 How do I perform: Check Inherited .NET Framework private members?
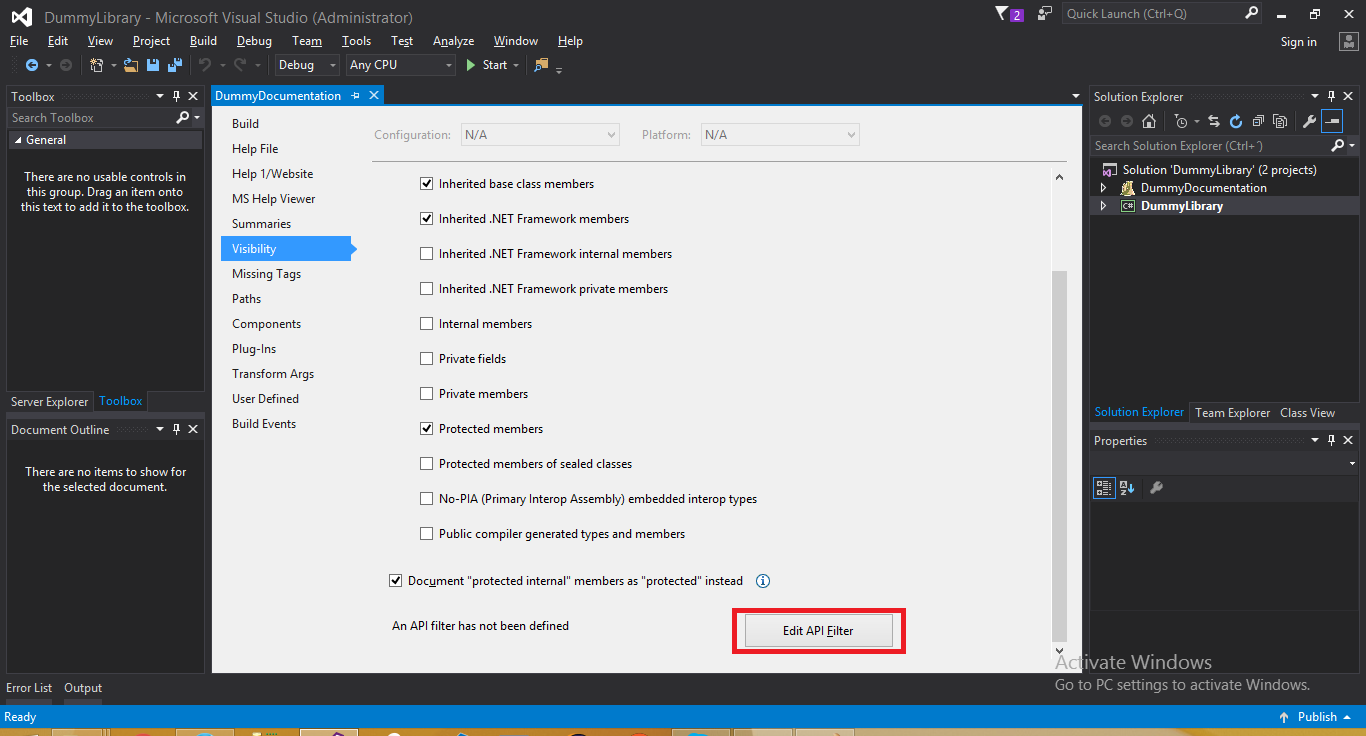[x=427, y=289]
